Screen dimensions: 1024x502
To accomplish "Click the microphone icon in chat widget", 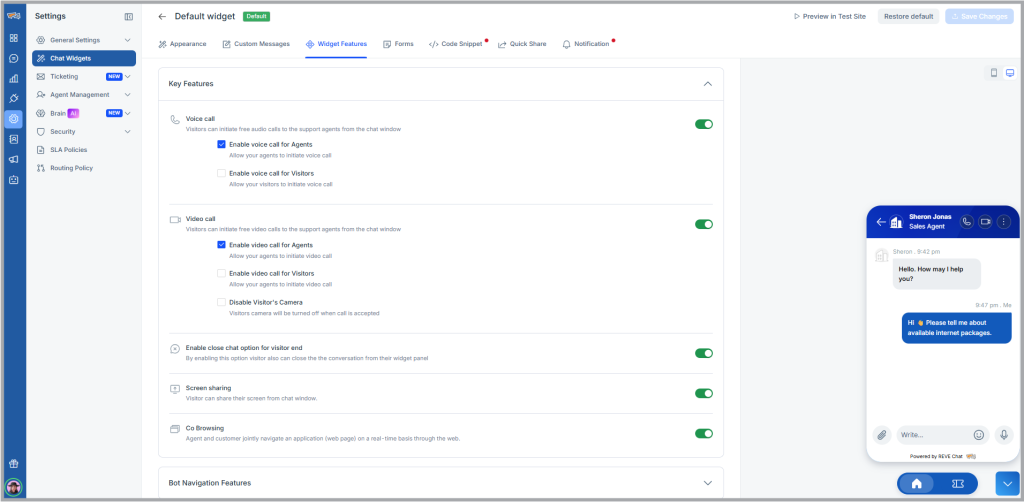I will tap(1003, 435).
